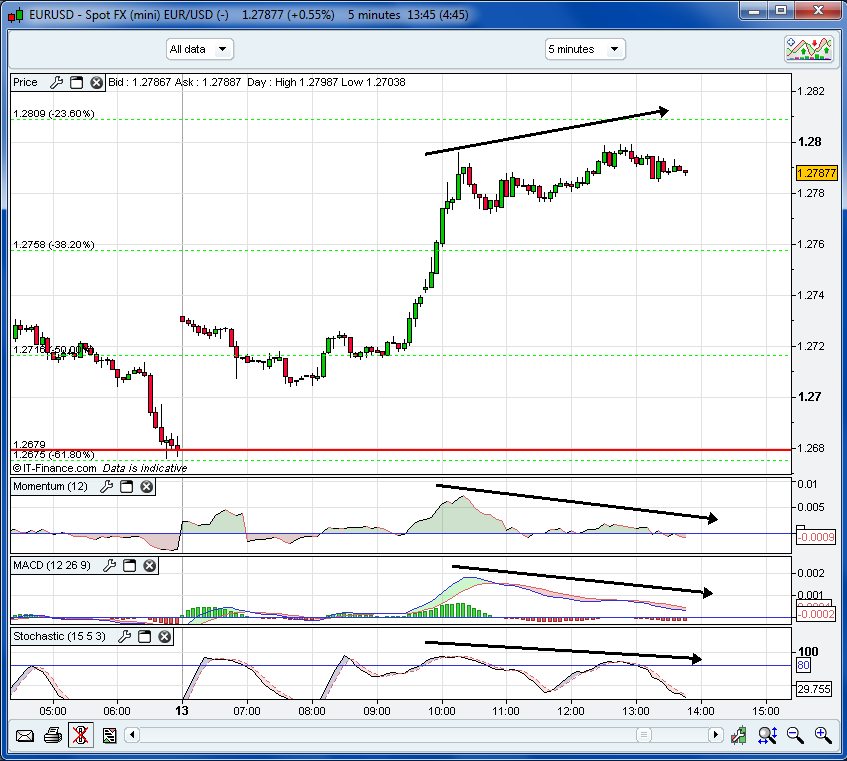Close the MACD indicator panel
This screenshot has width=847, height=761.
(150, 565)
